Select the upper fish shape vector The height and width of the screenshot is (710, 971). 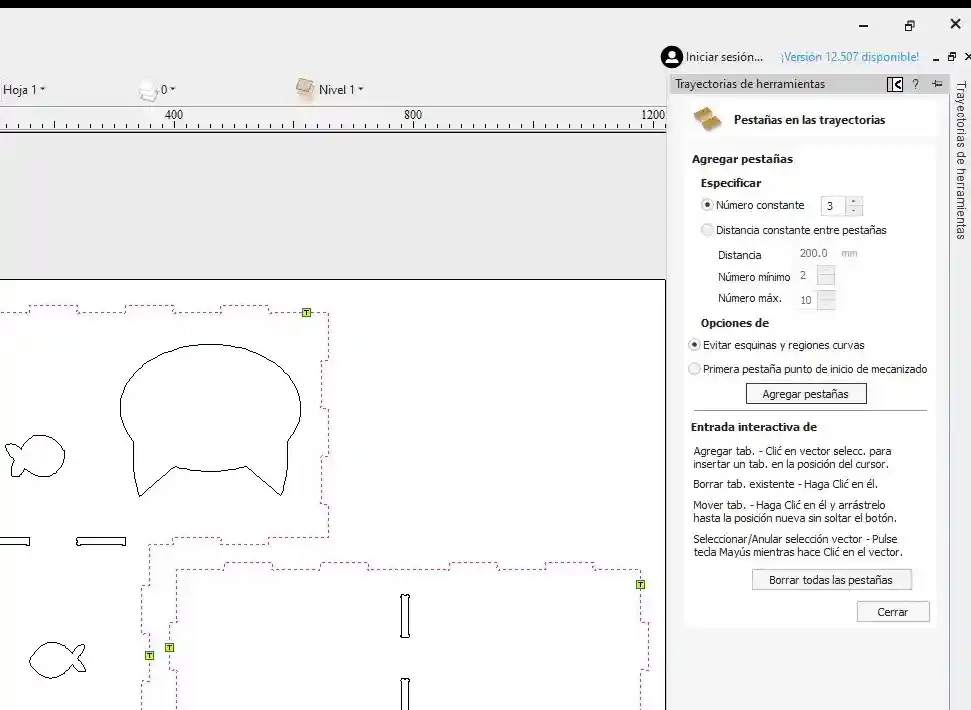[35, 456]
